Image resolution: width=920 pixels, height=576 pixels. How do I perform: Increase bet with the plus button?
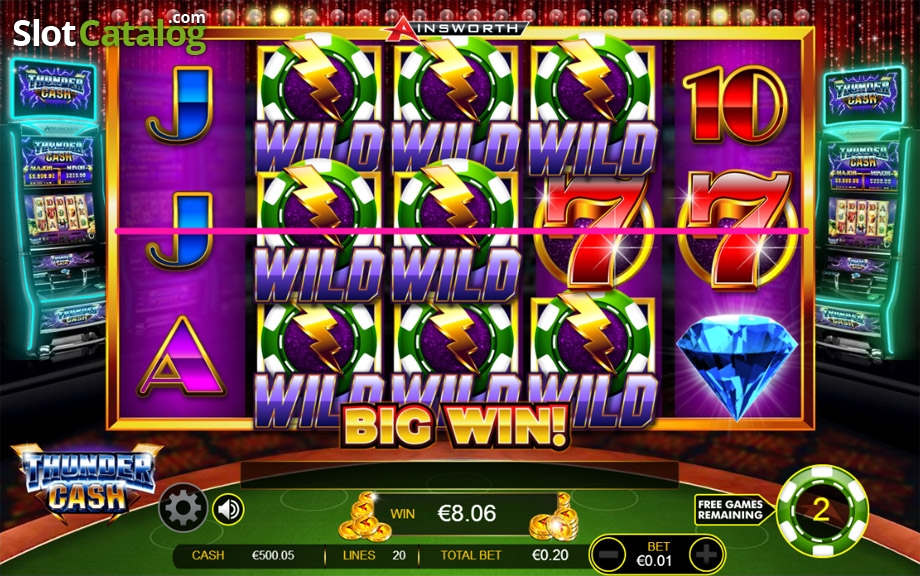[705, 554]
